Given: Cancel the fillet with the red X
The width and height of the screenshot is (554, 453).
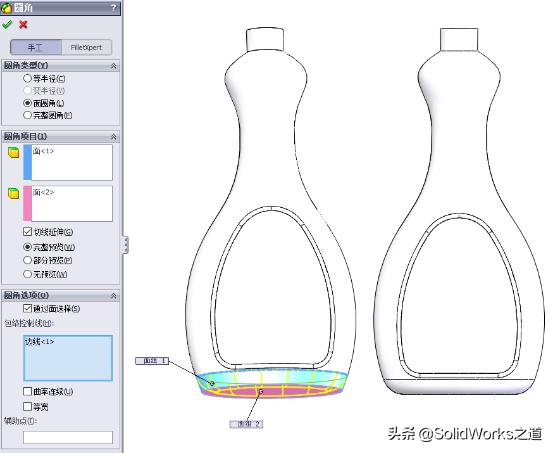Looking at the screenshot, I should (23, 24).
